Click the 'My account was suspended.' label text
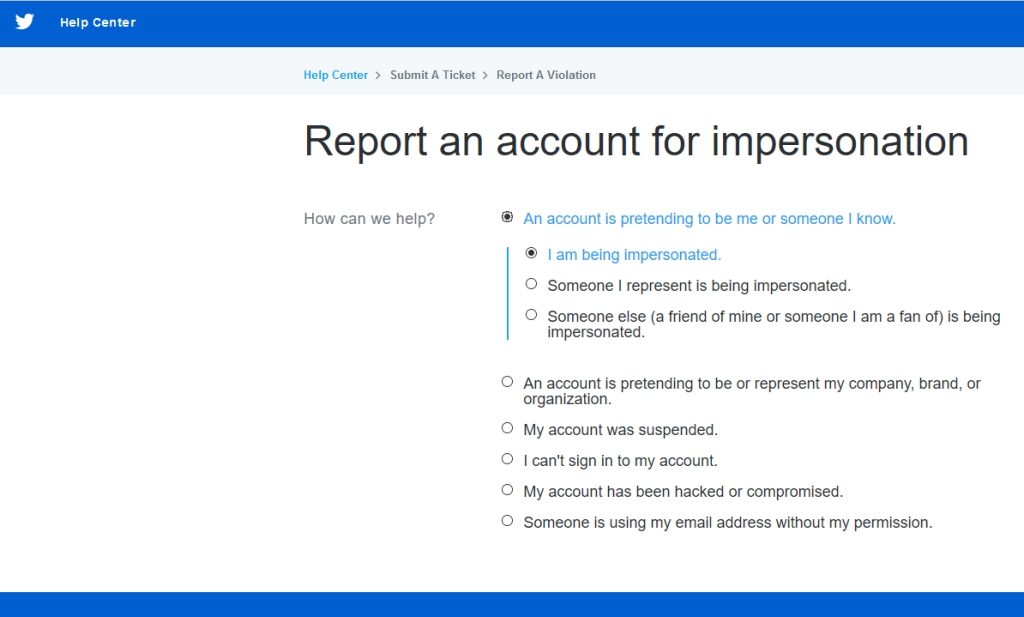This screenshot has height=617, width=1024. [620, 430]
